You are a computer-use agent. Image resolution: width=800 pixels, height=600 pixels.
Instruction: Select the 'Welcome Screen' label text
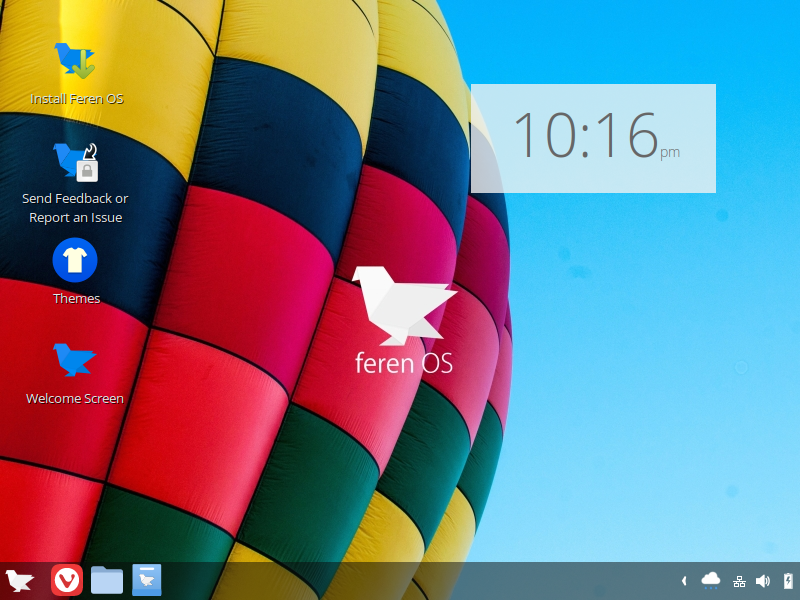(x=75, y=398)
